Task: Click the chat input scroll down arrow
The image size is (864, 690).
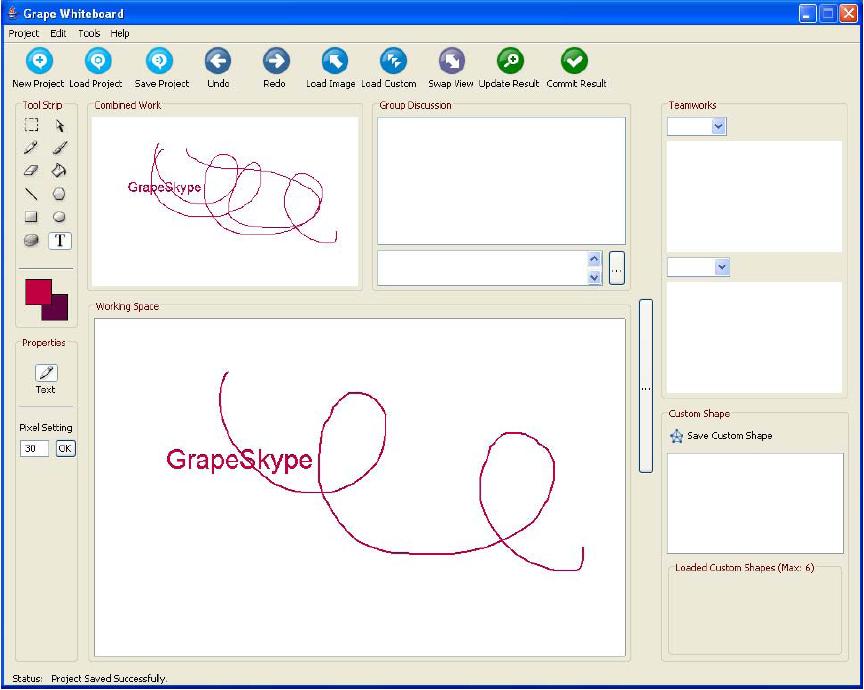Action: tap(594, 277)
